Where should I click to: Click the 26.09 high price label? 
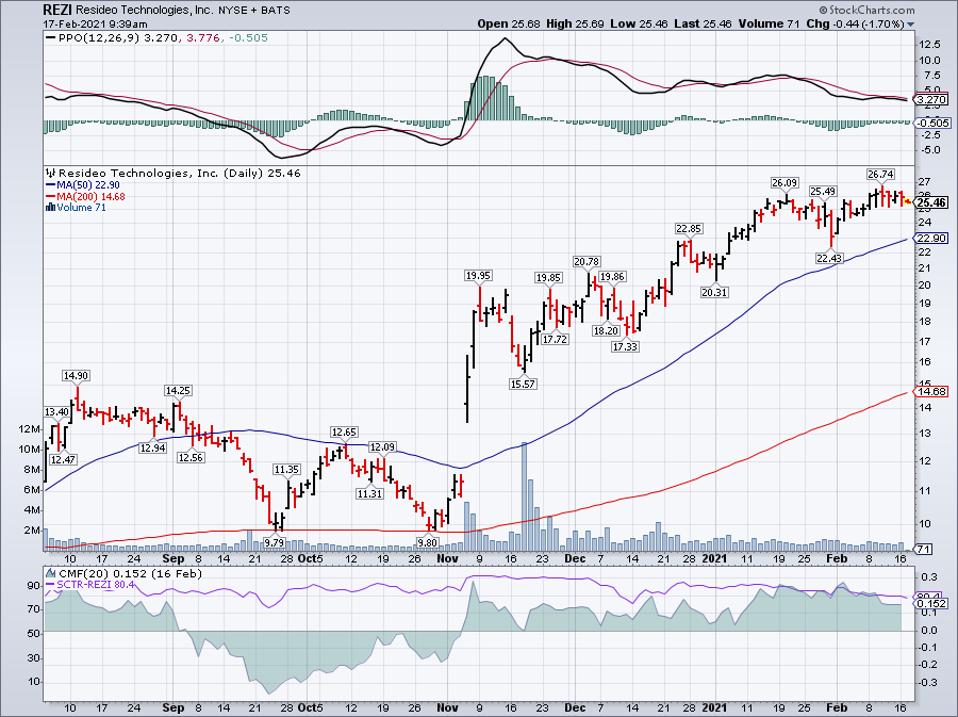(784, 183)
